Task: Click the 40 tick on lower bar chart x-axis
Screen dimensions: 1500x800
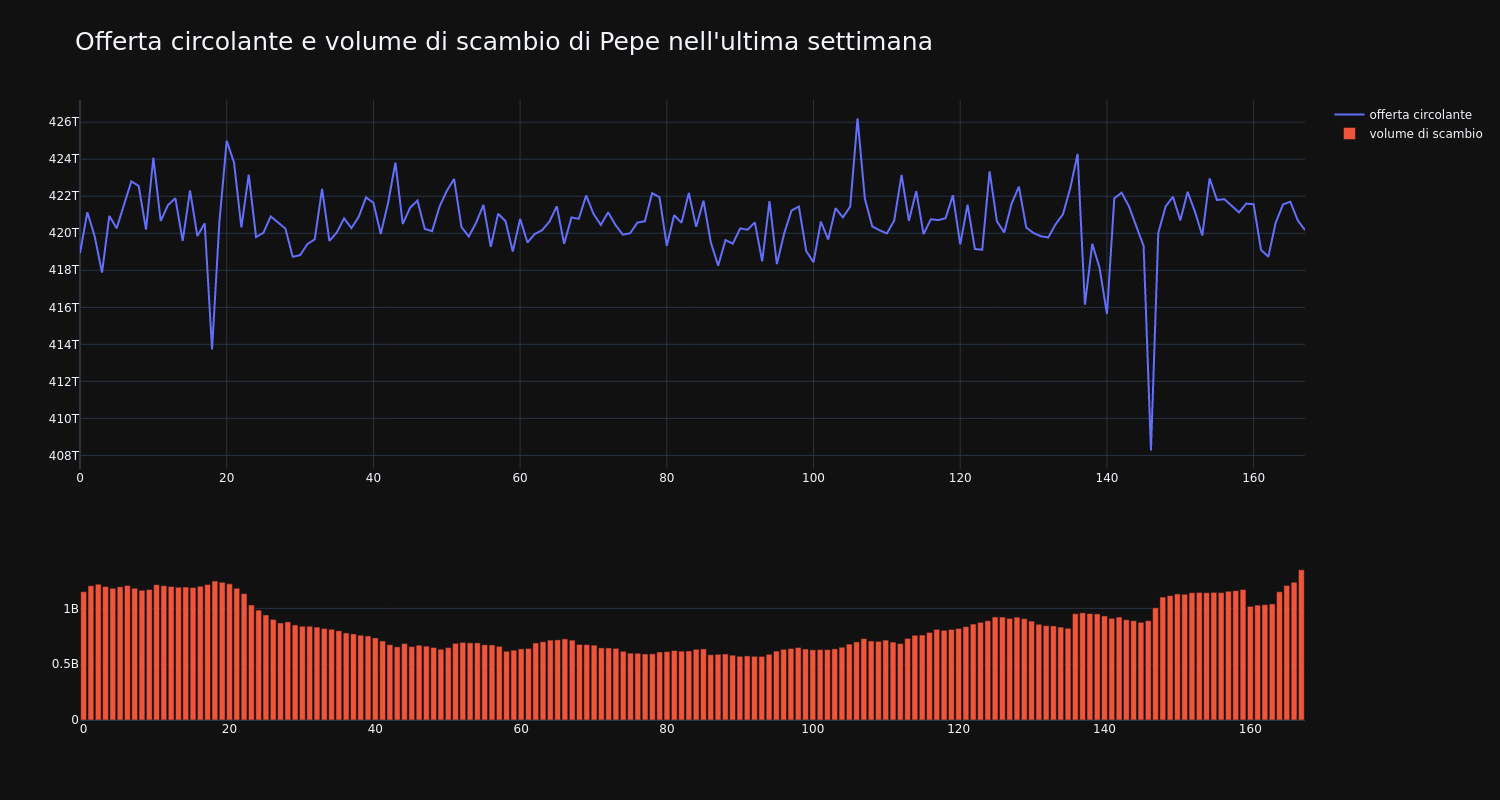Action: (375, 729)
